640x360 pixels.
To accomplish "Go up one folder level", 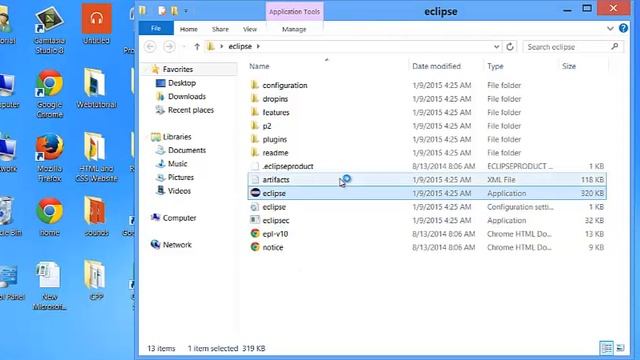I will pyautogui.click(x=197, y=47).
